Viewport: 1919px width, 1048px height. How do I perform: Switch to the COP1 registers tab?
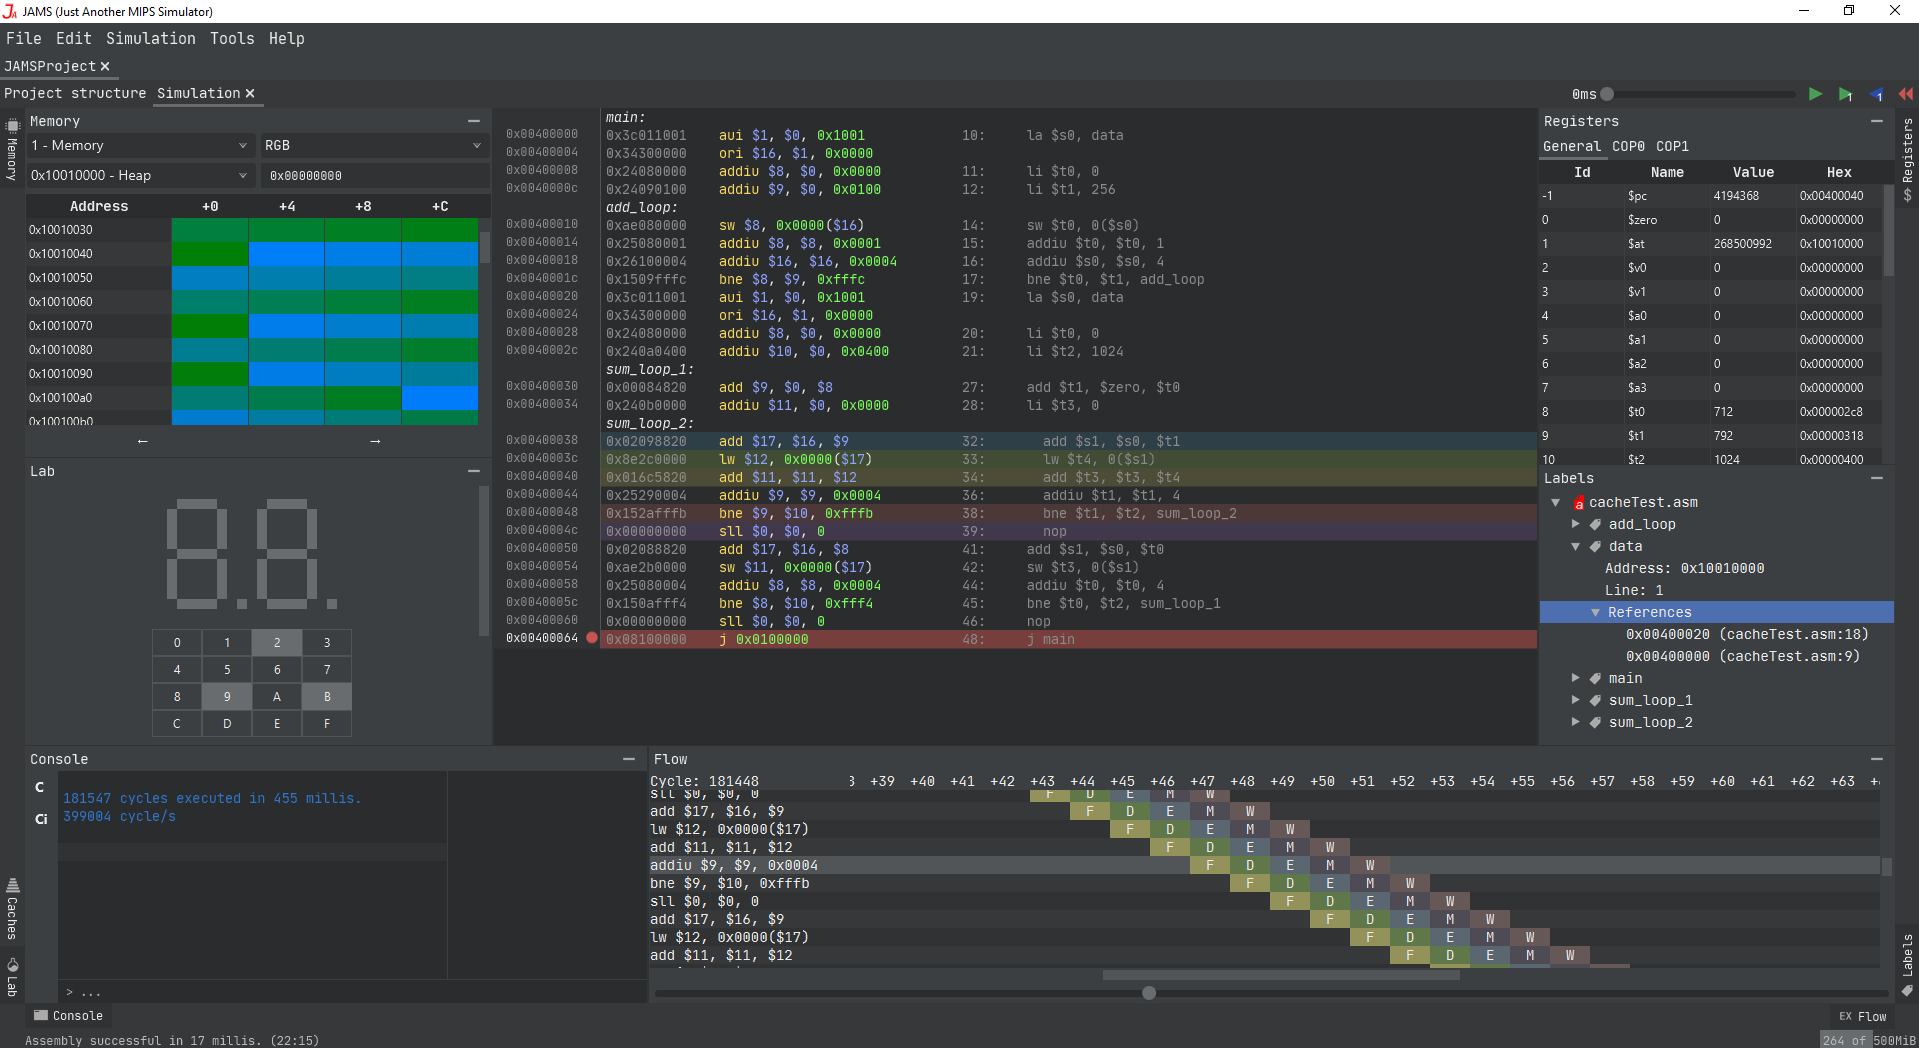click(x=1672, y=146)
